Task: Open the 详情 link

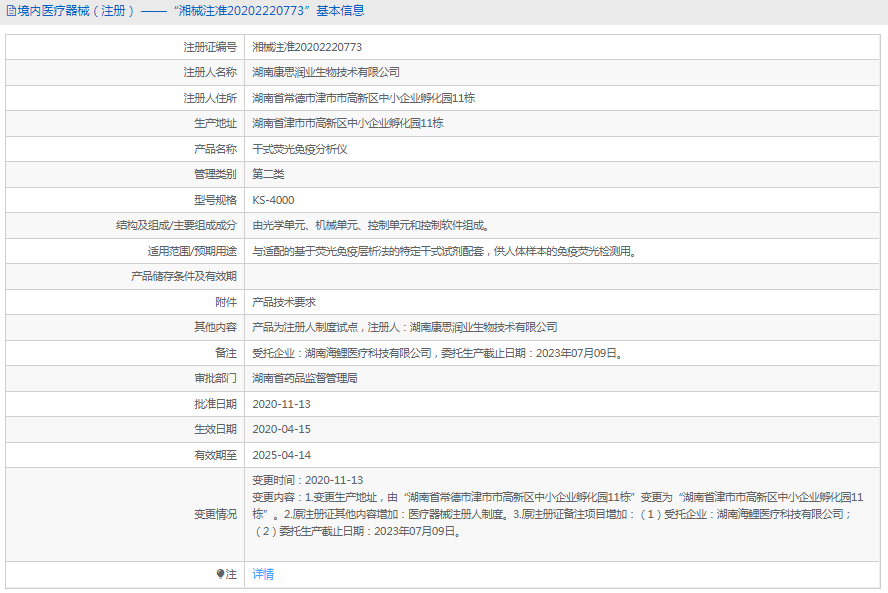Action: coord(263,574)
